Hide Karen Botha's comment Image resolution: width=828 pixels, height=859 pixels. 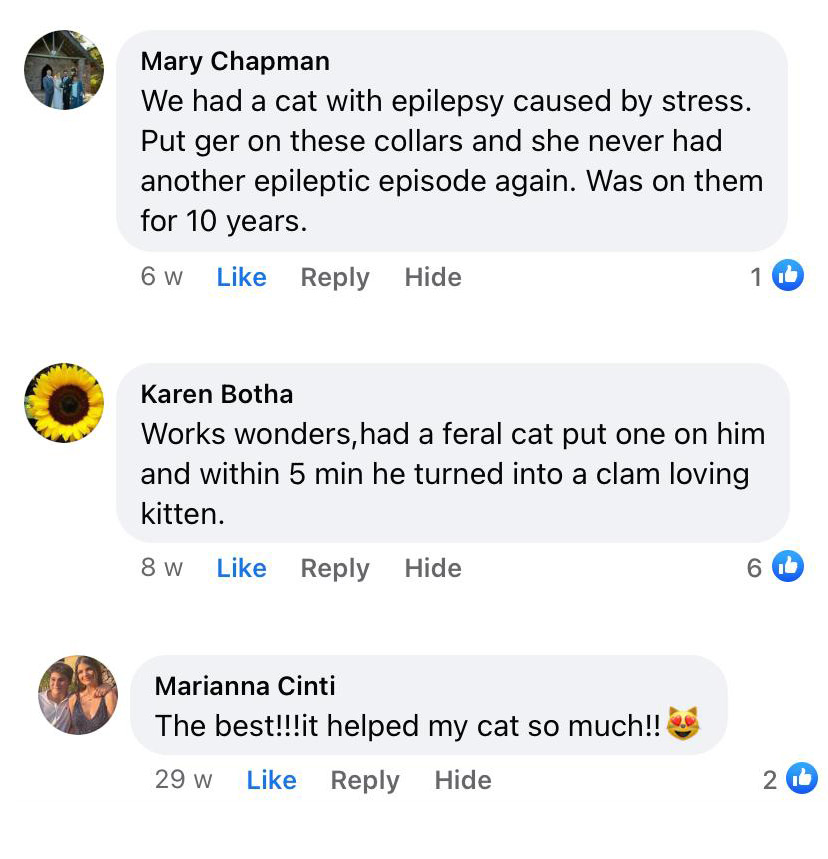click(x=433, y=568)
